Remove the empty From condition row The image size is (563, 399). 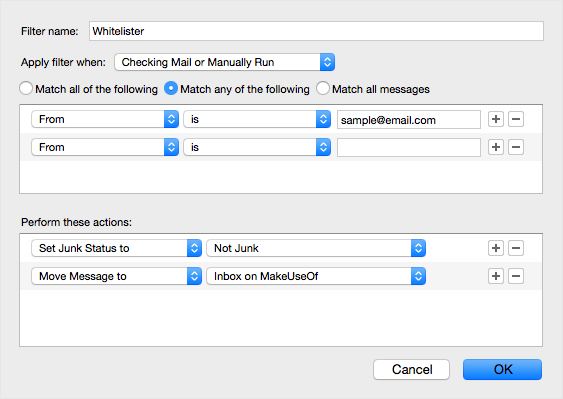[516, 147]
